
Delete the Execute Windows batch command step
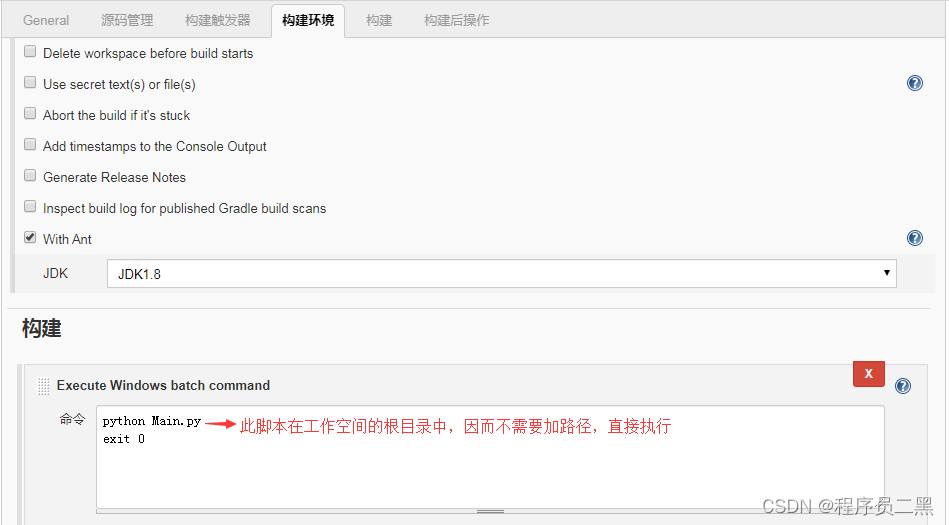click(x=869, y=374)
